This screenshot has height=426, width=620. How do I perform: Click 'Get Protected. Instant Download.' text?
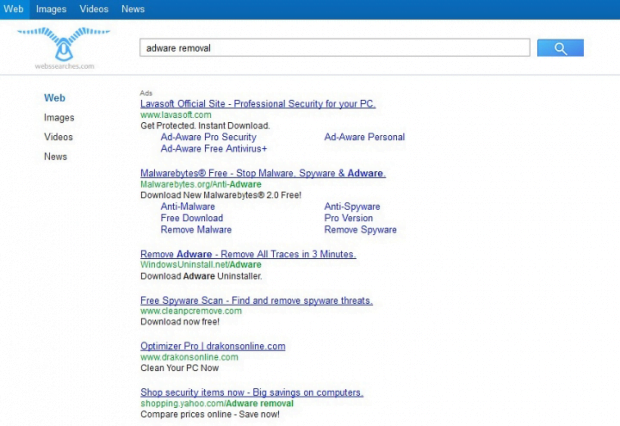(205, 126)
